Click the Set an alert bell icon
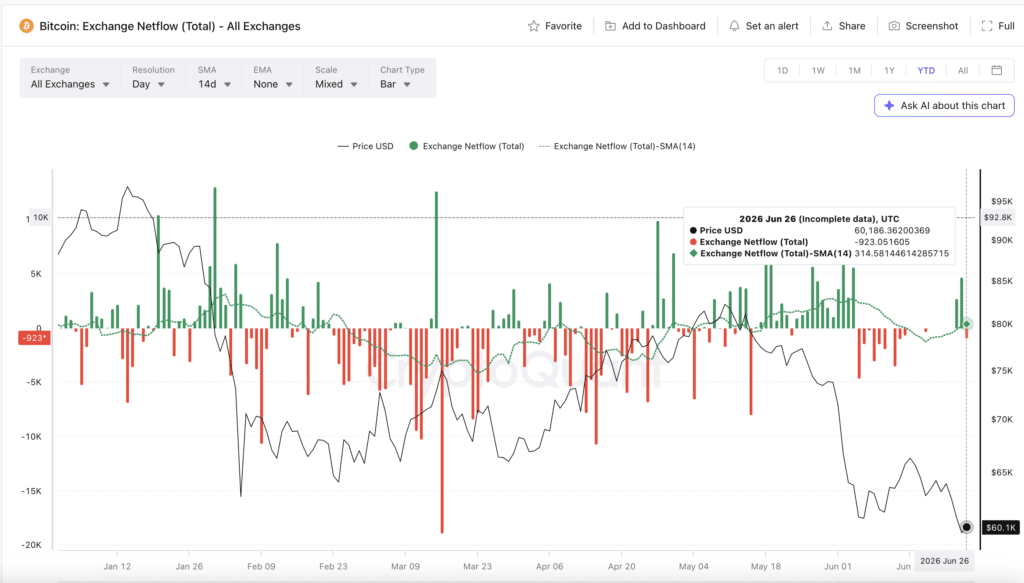Image resolution: width=1024 pixels, height=583 pixels. point(734,26)
